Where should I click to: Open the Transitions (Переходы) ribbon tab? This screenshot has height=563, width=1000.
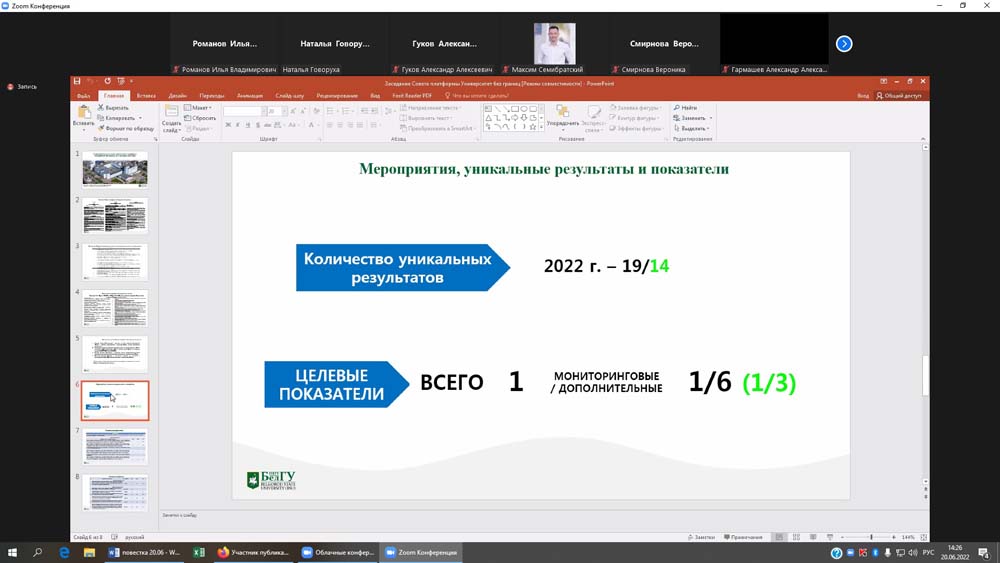[x=212, y=96]
